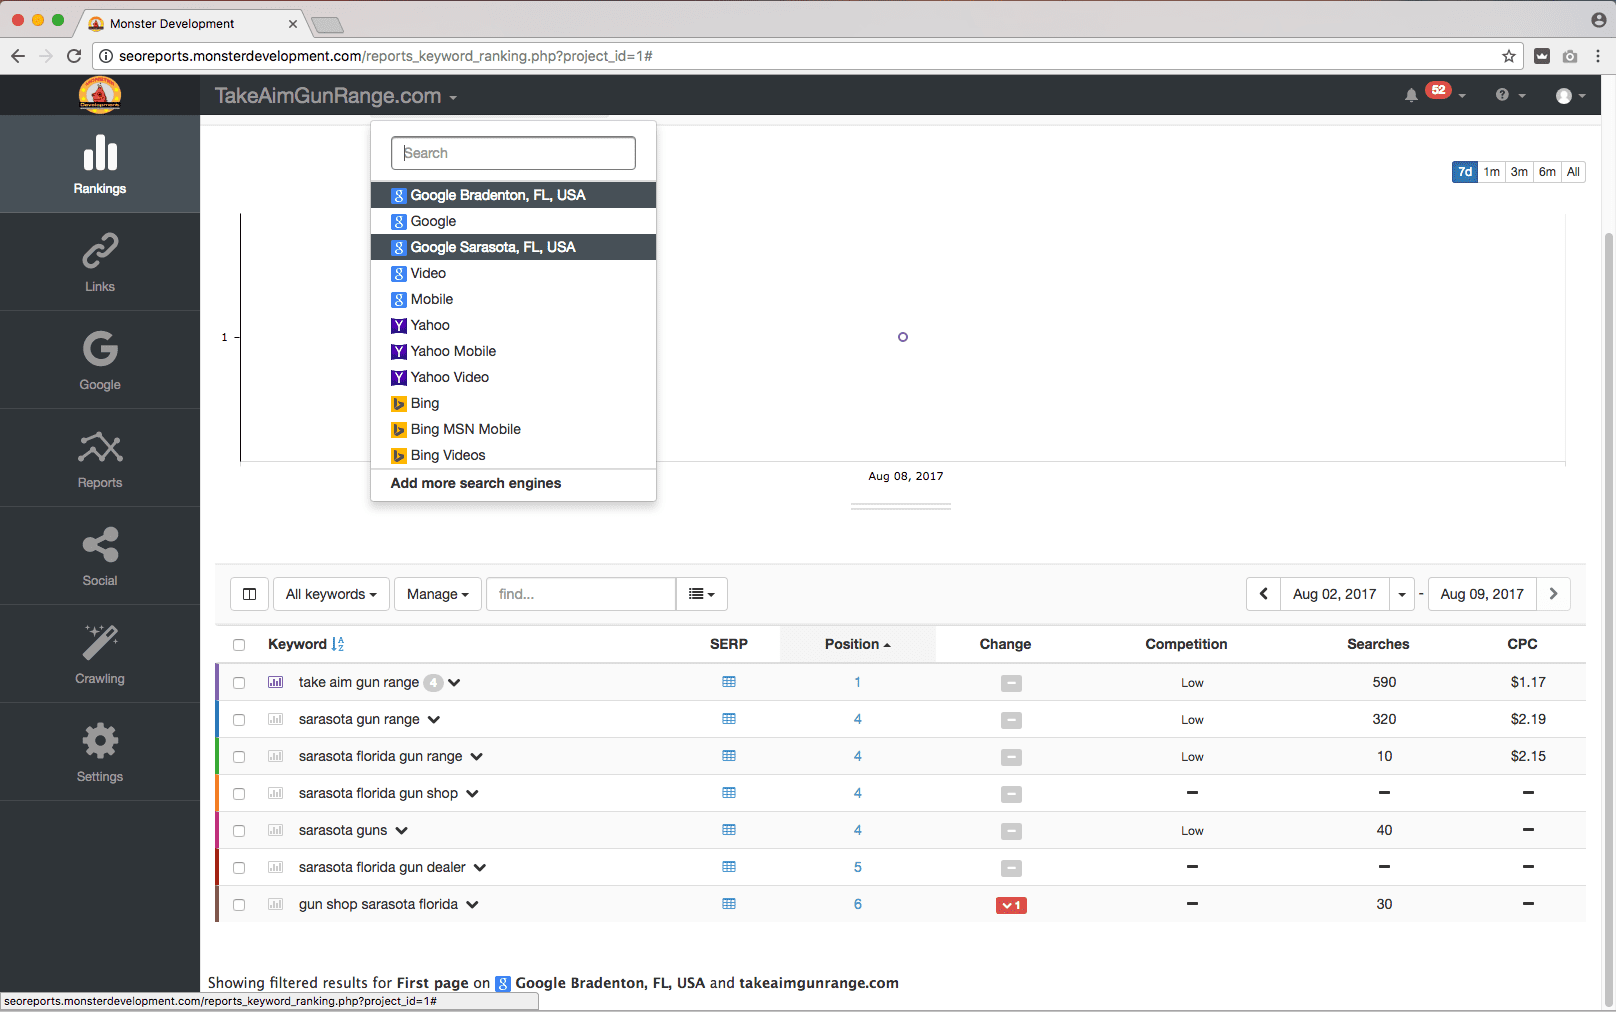The height and width of the screenshot is (1012, 1616).
Task: Expand sarasota gun range keyword details
Action: click(x=434, y=720)
